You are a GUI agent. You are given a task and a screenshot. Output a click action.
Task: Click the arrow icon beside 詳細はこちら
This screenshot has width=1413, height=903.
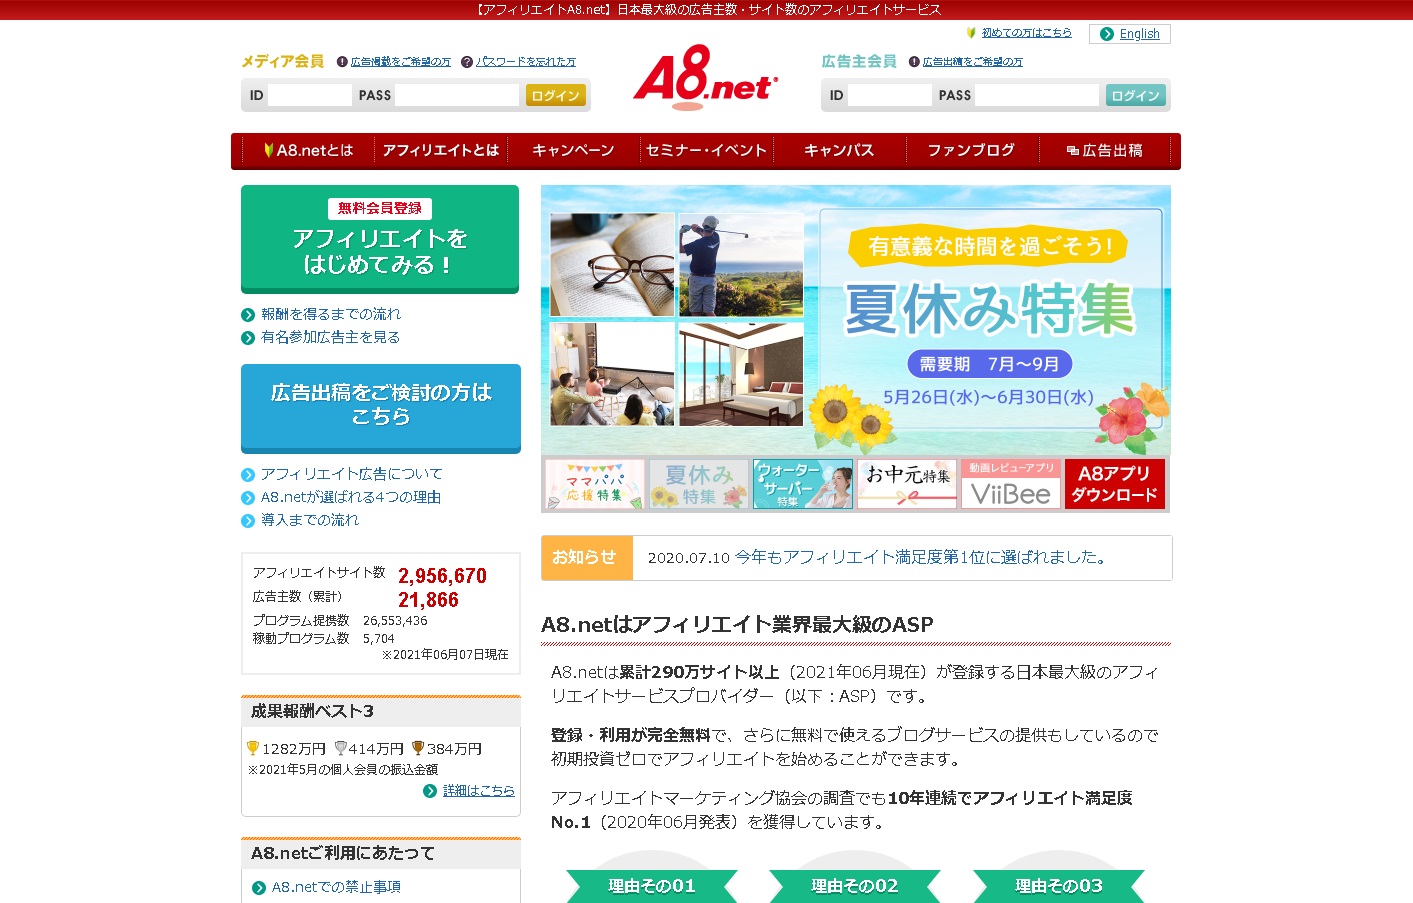click(x=430, y=791)
